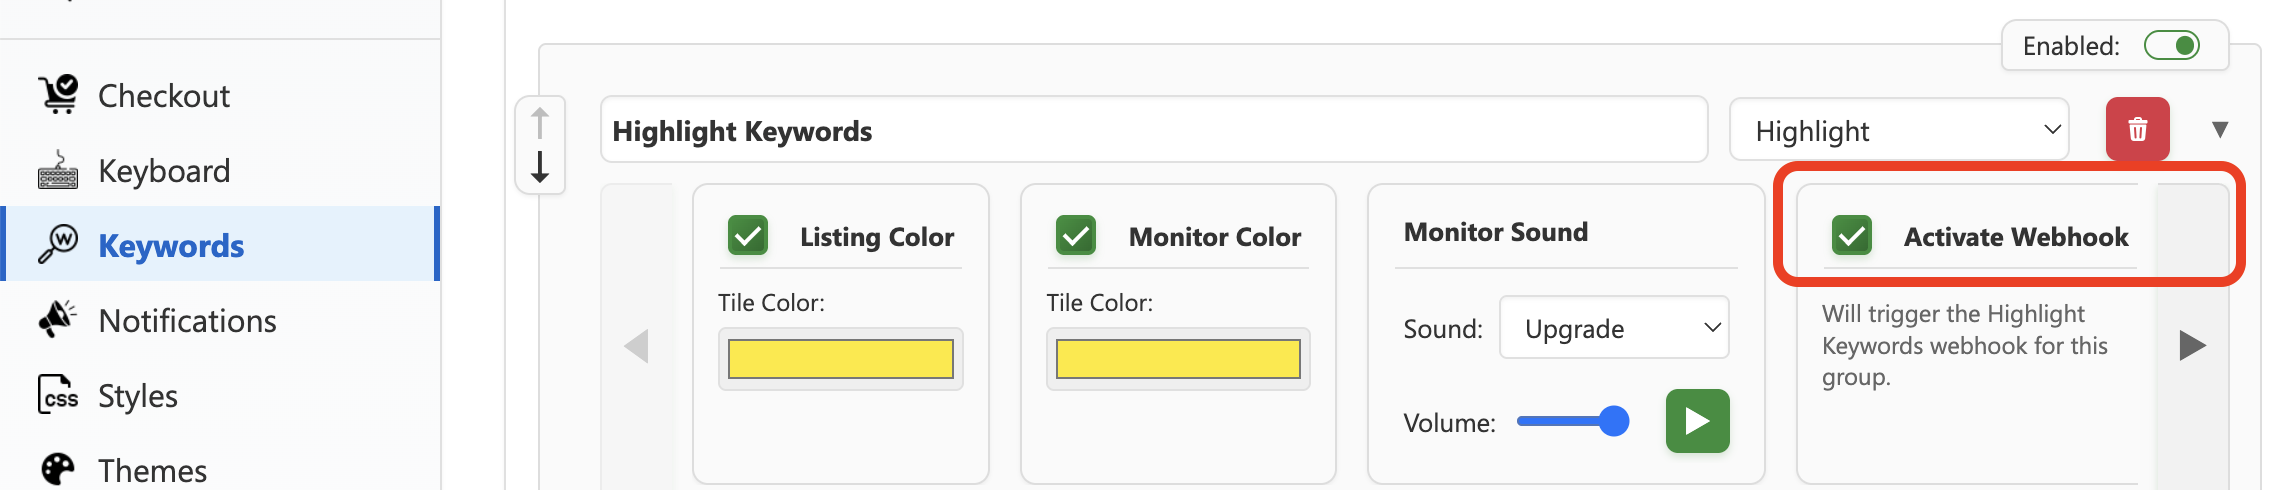The width and height of the screenshot is (2280, 490).
Task: Uncheck the Listing Color checkbox
Action: (x=748, y=237)
